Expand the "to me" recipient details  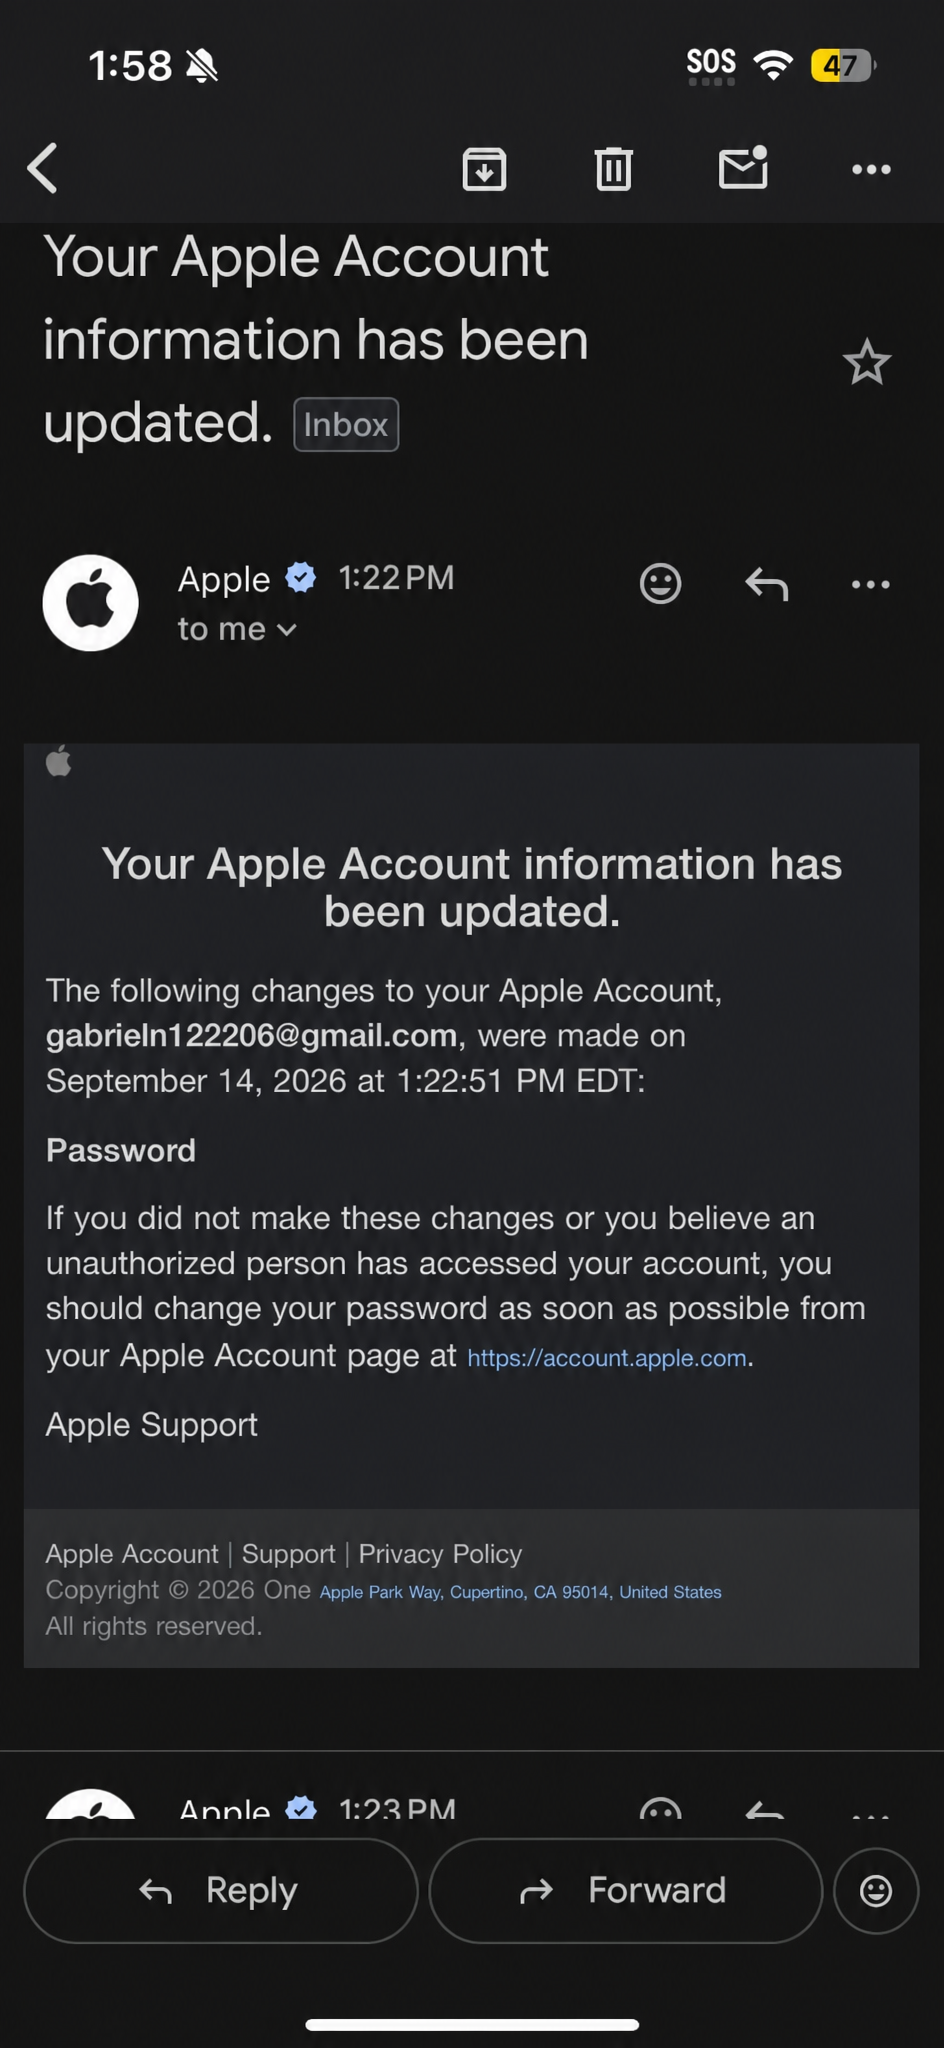point(237,629)
